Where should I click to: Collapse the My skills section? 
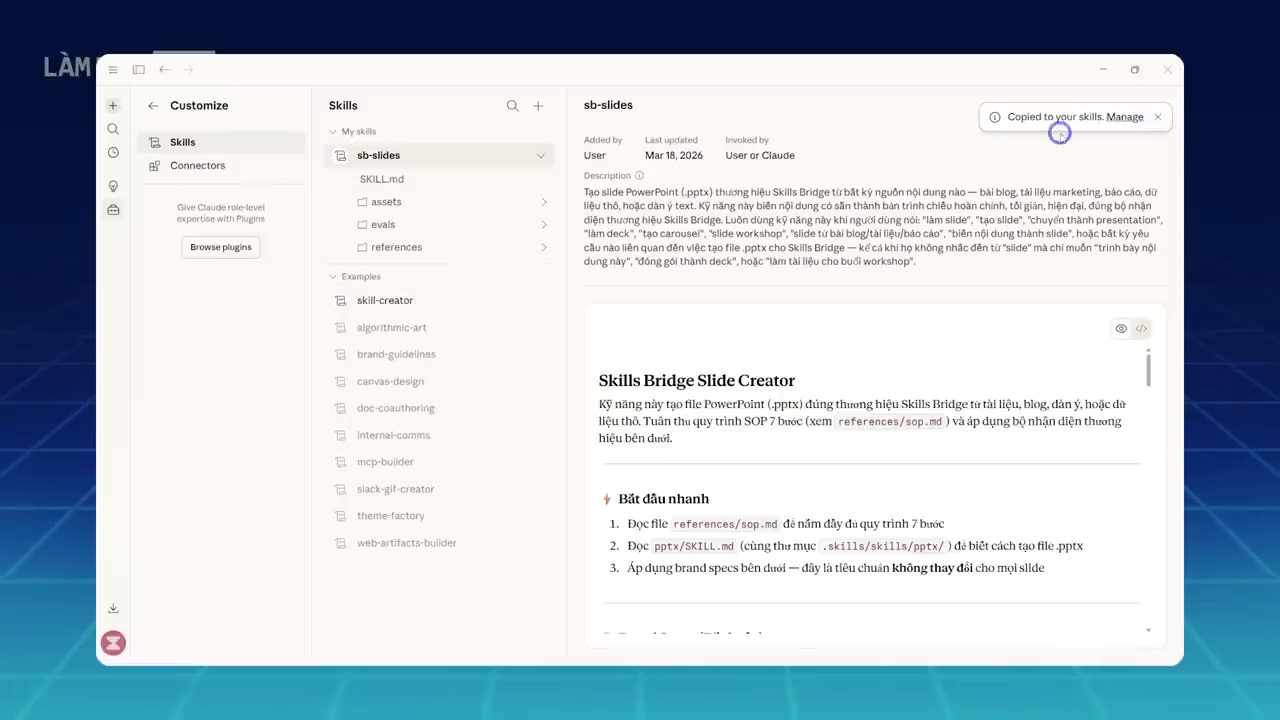tap(333, 132)
